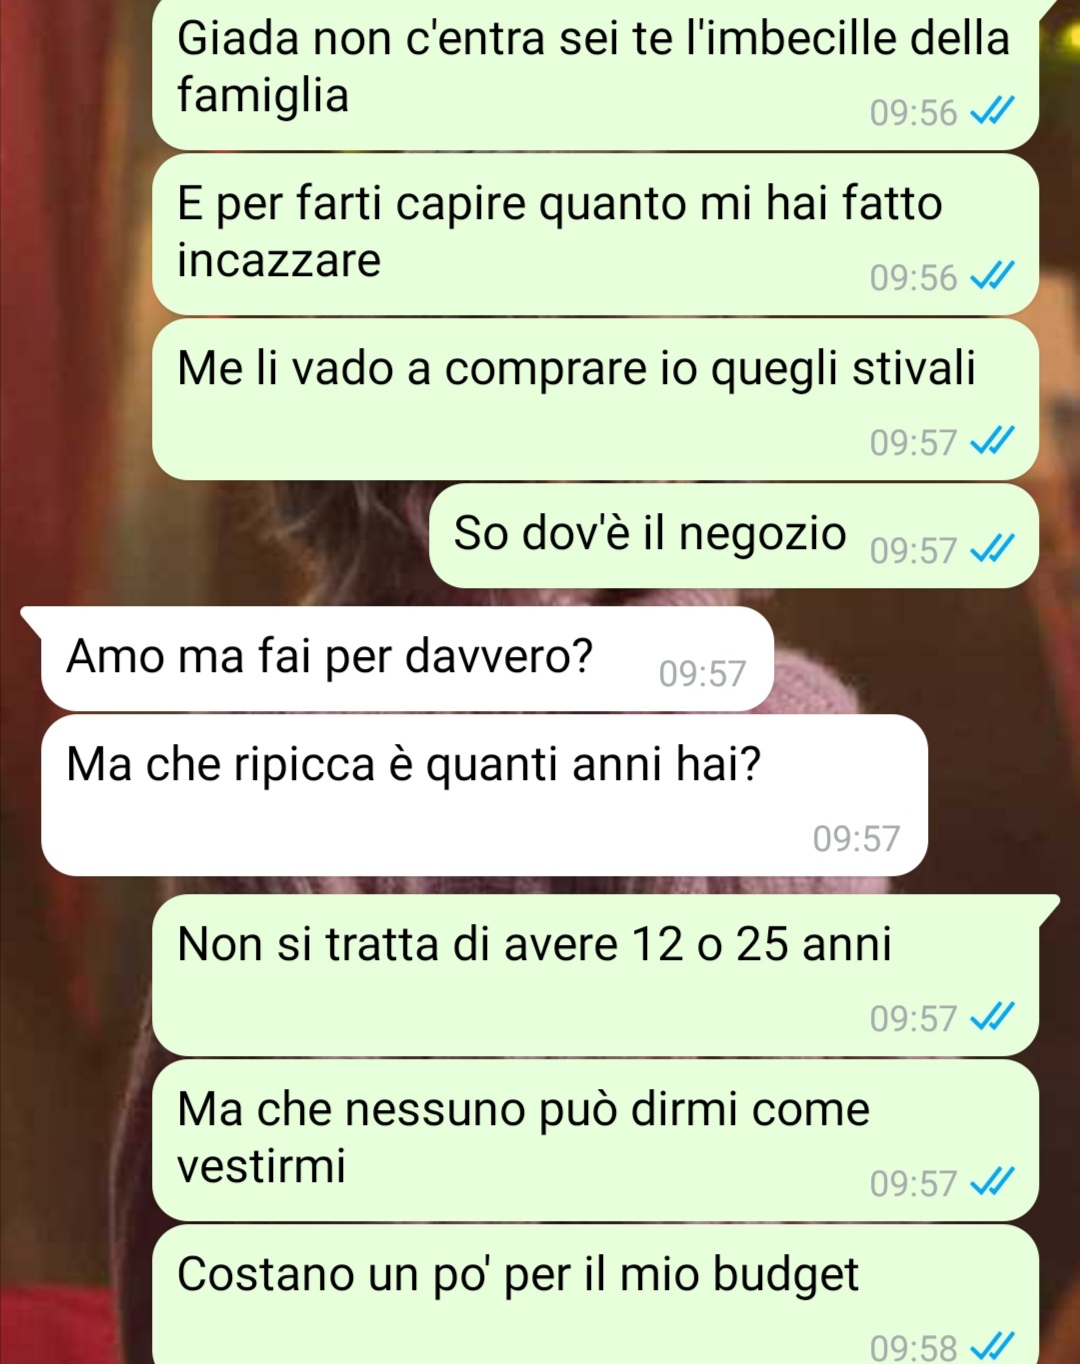Screen dimensions: 1080x1364
Task: Tap blue ticks on 'quegli stivali' message
Action: (993, 441)
